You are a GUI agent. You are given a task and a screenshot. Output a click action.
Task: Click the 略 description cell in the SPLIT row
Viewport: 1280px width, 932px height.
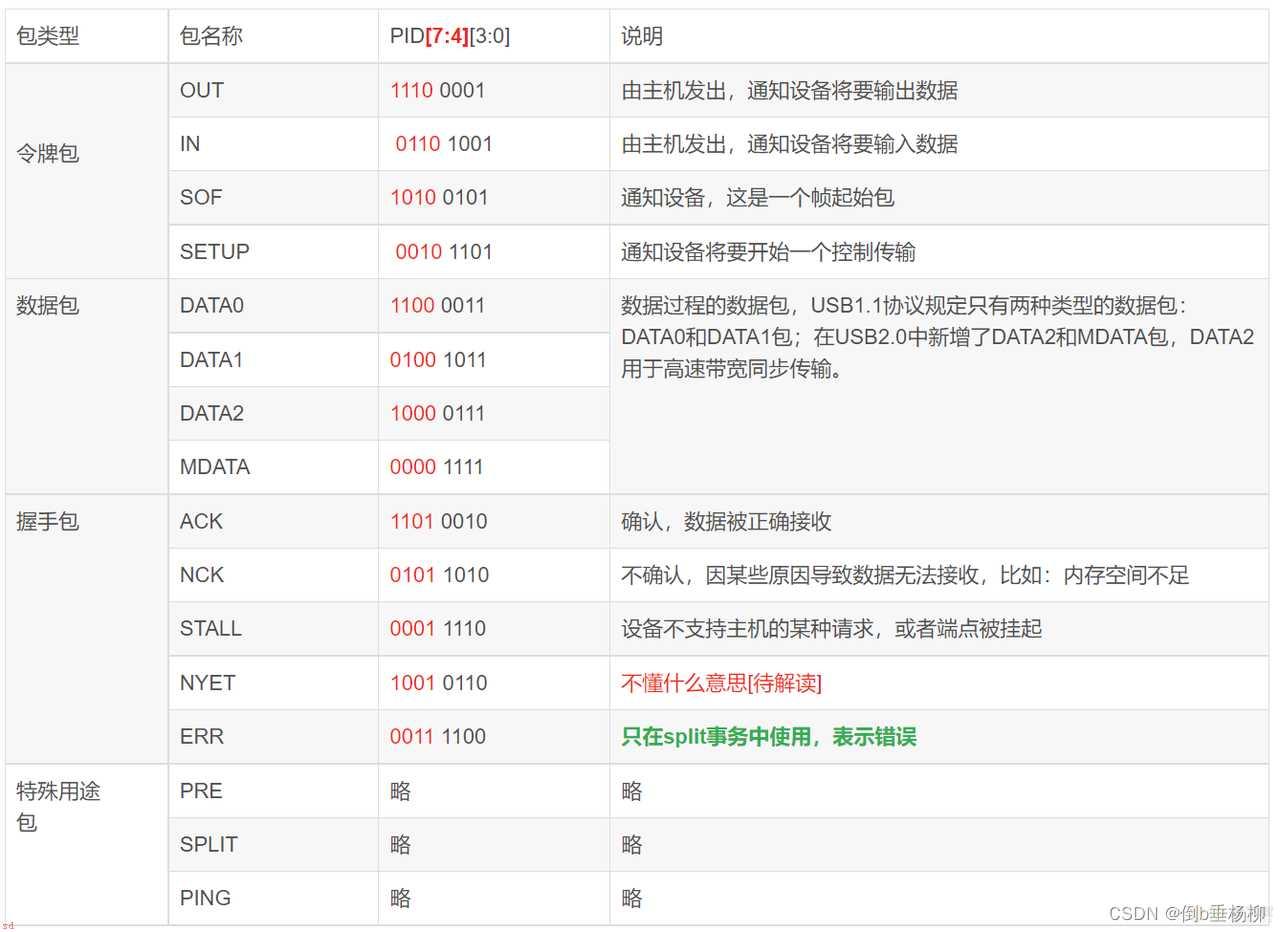(x=939, y=845)
